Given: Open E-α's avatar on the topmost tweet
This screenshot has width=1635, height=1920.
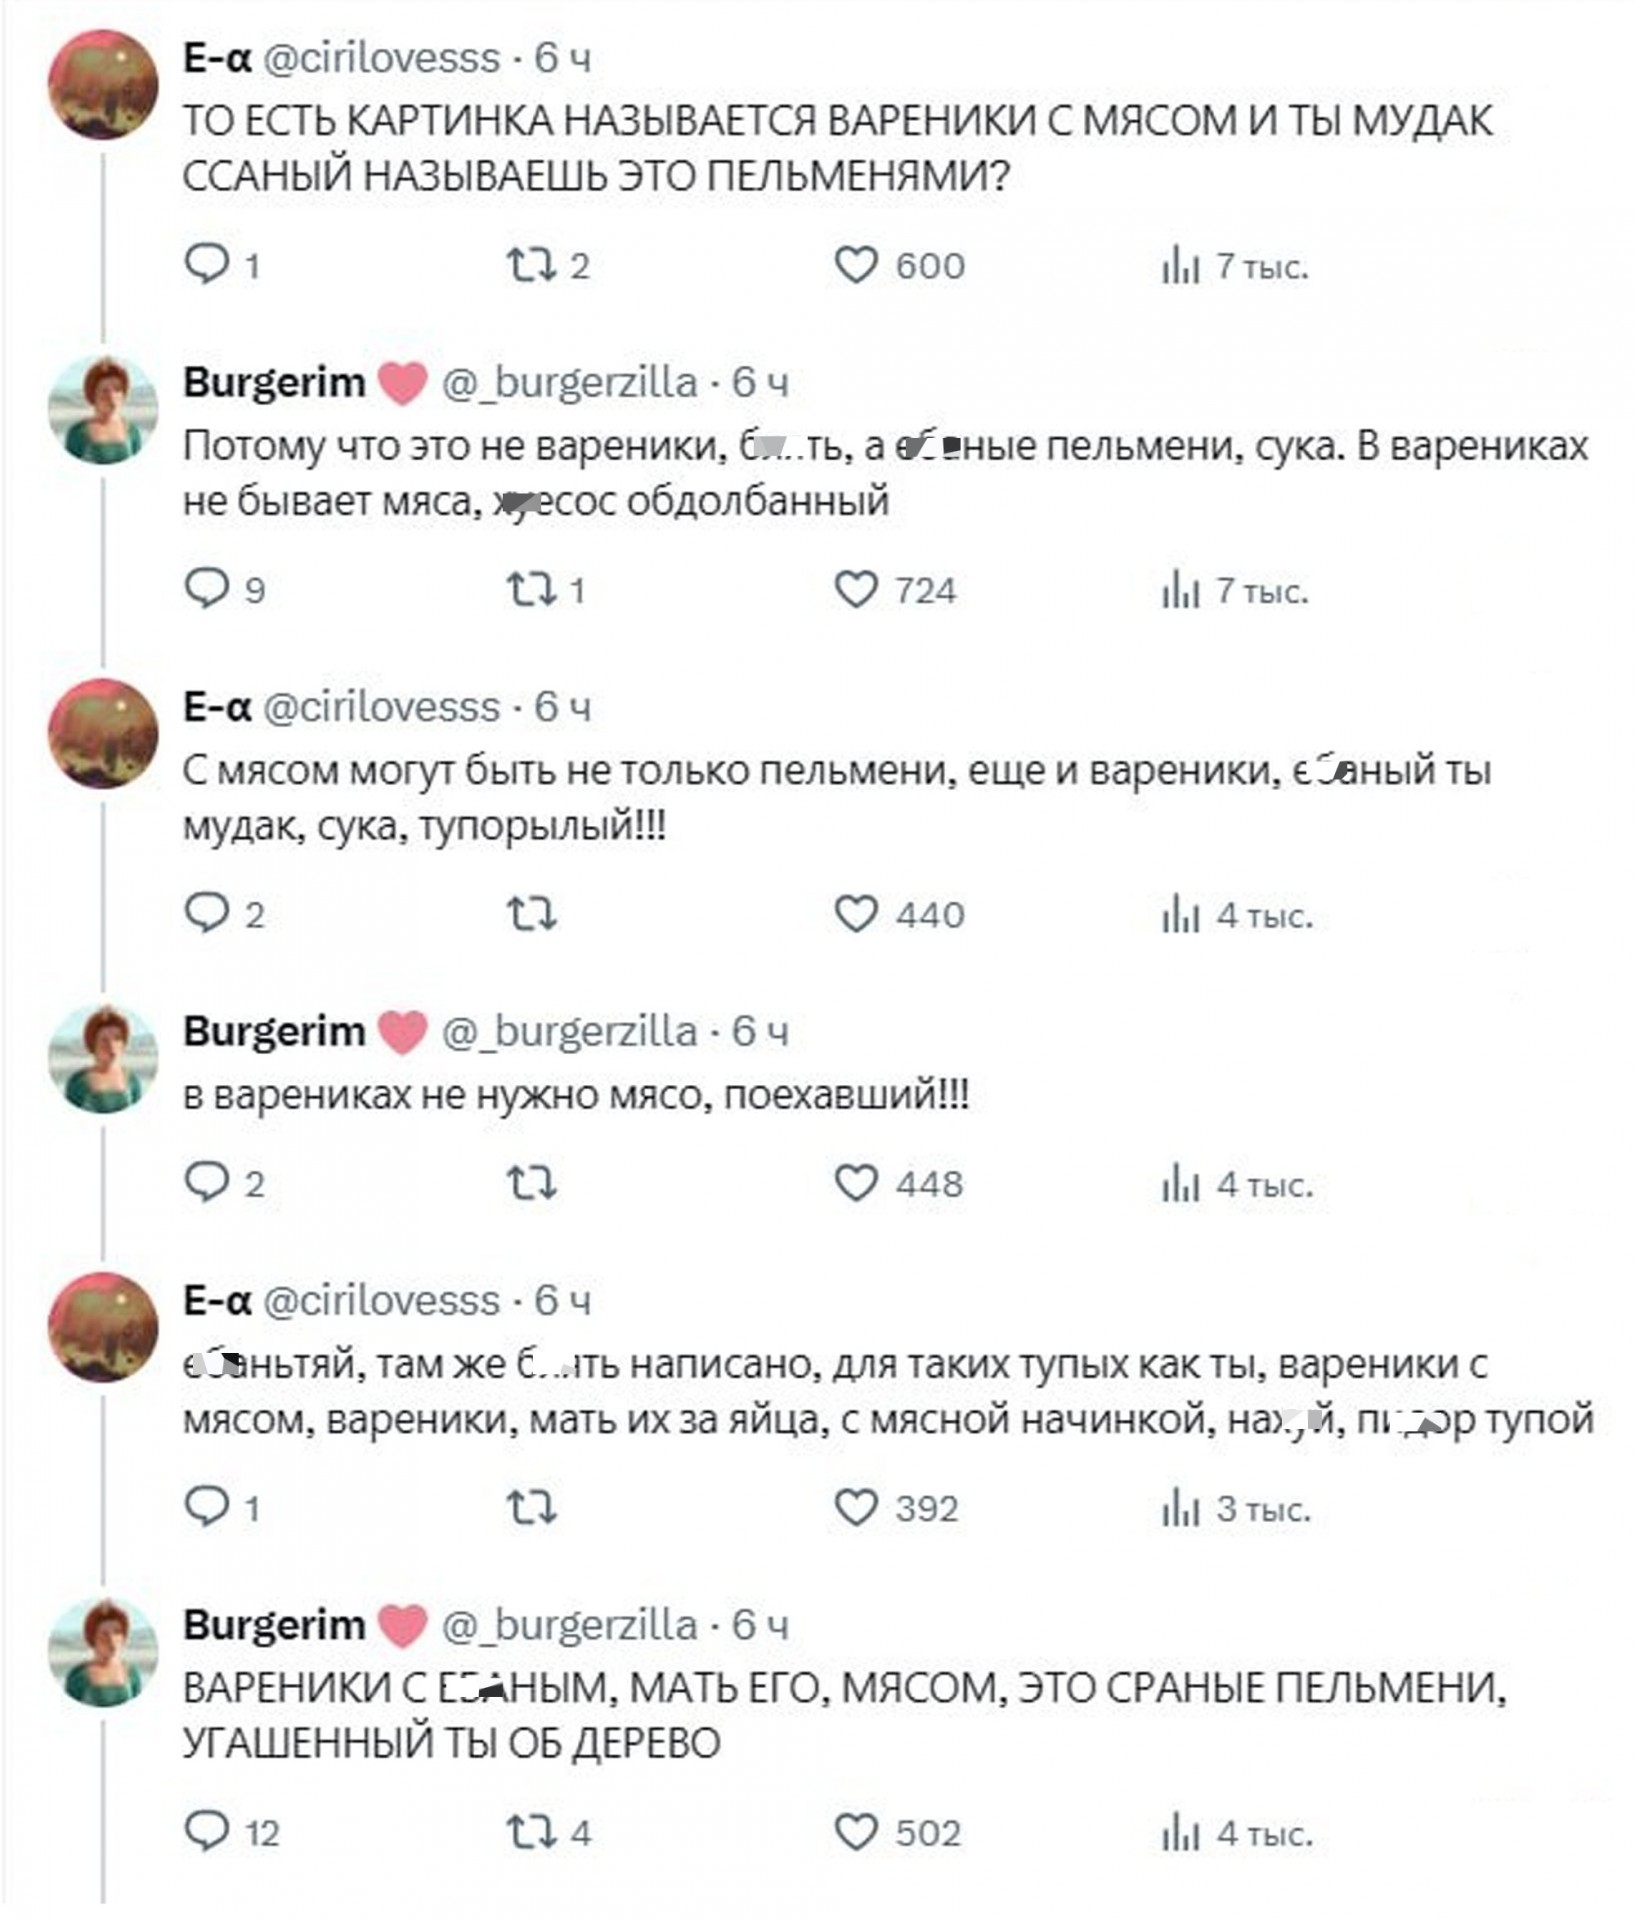Looking at the screenshot, I should point(103,84).
